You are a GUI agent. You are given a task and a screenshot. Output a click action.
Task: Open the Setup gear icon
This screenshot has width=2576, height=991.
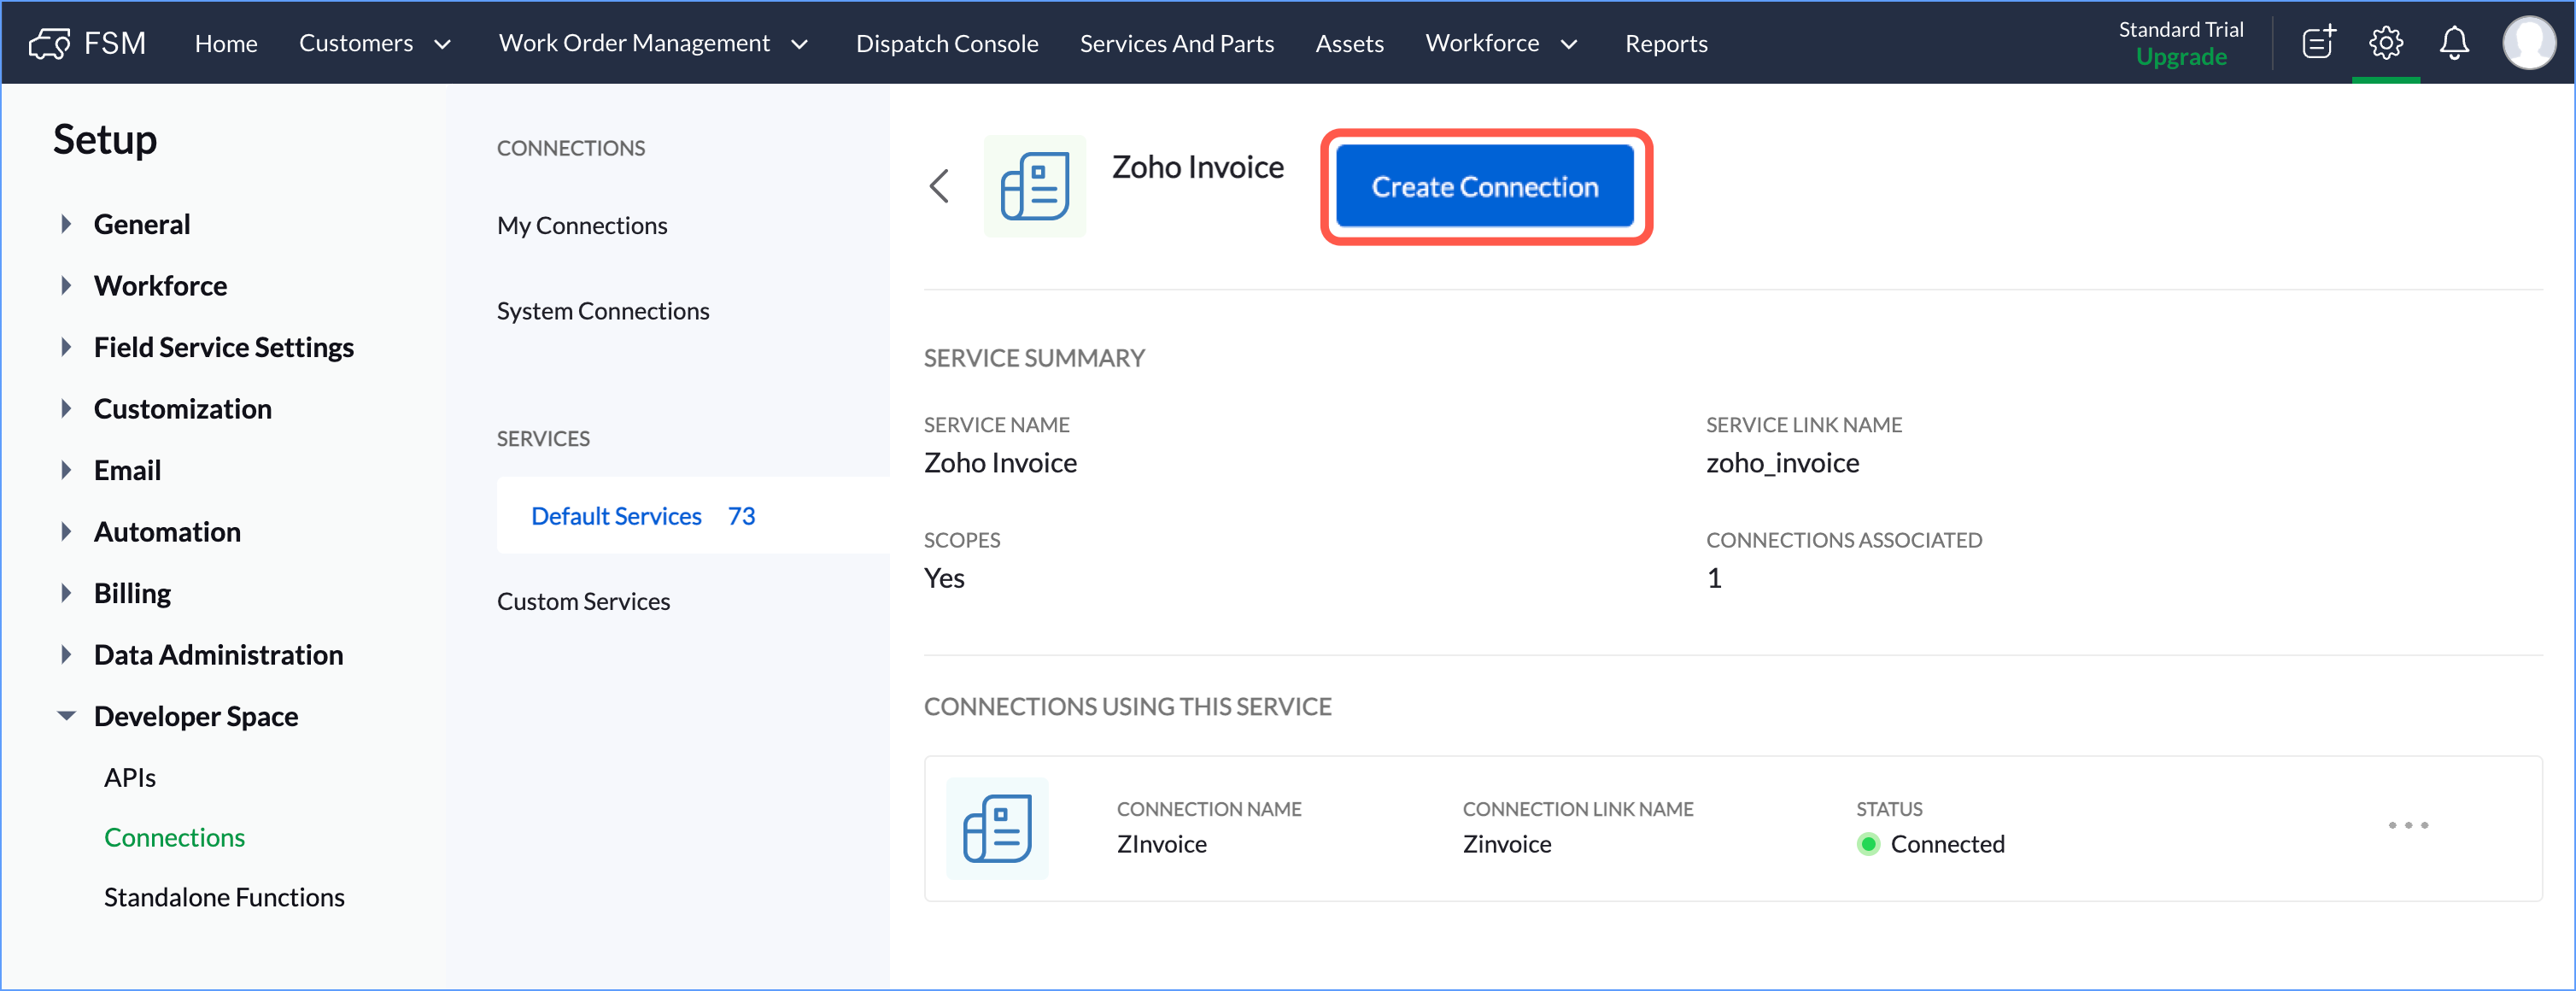pos(2385,43)
